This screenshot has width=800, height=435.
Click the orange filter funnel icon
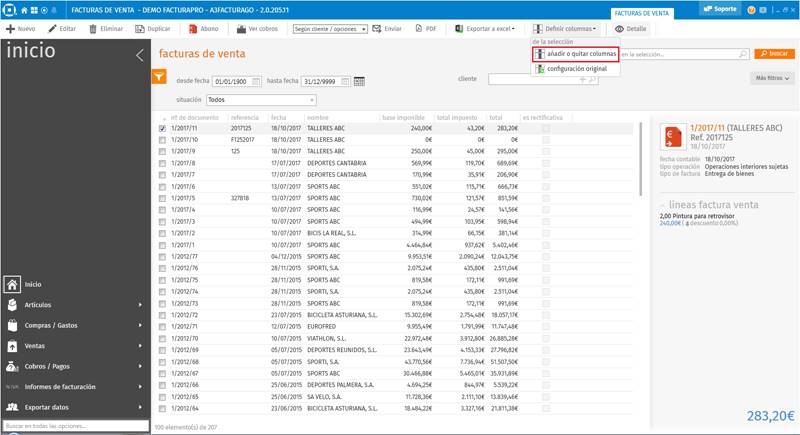(x=159, y=77)
